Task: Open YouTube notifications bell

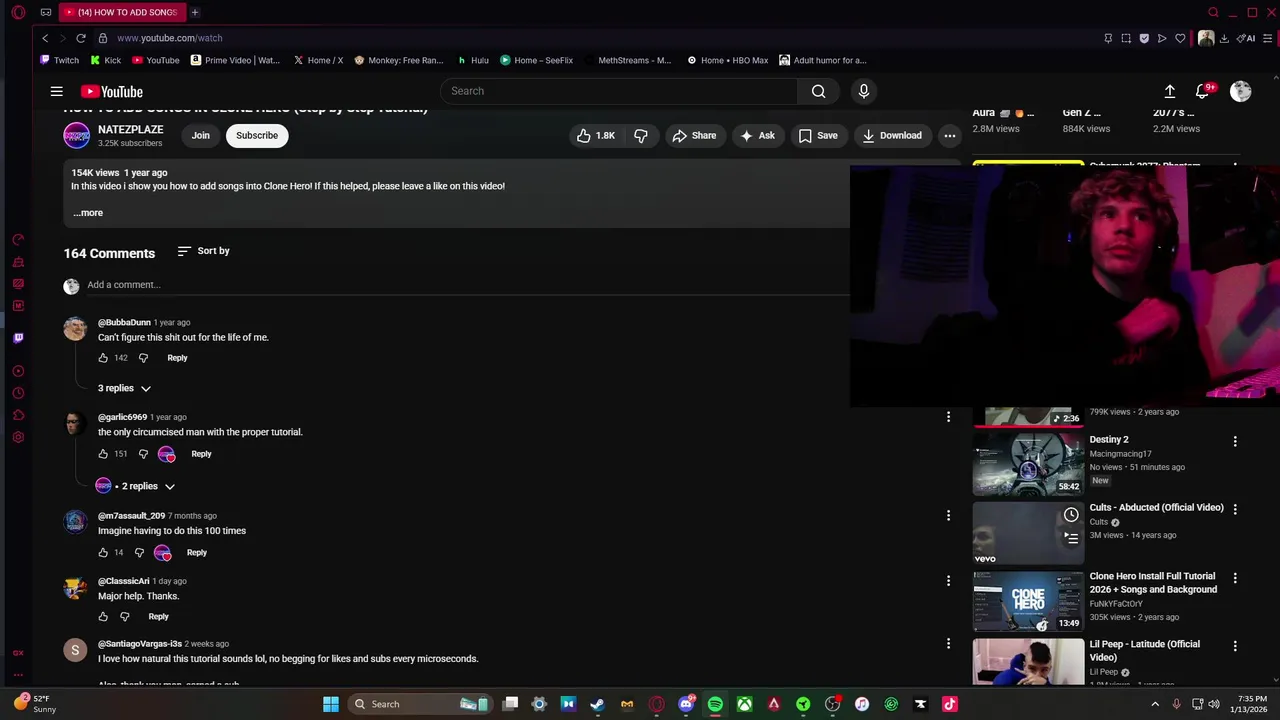Action: click(1203, 91)
